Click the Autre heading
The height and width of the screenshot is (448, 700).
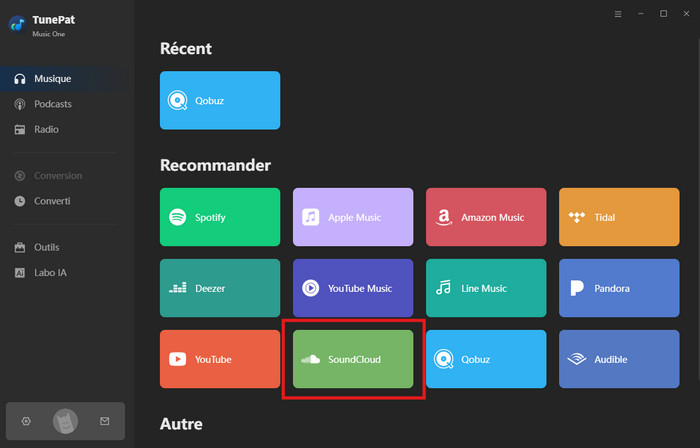(x=181, y=424)
